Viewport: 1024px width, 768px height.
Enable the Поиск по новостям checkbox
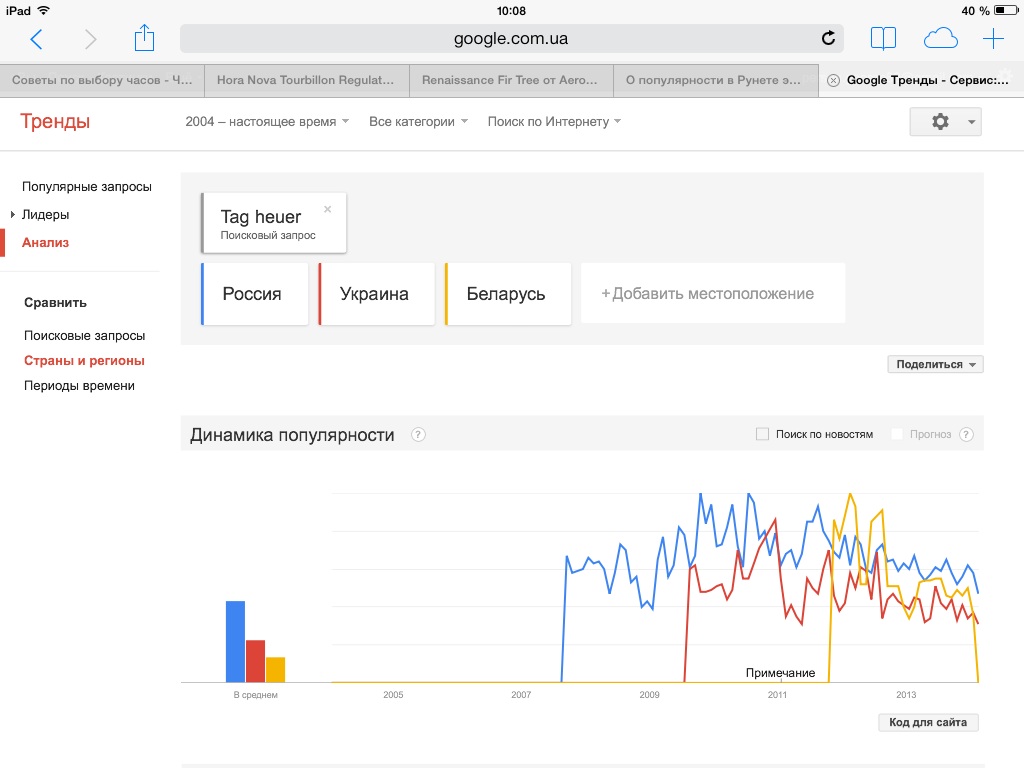point(762,434)
